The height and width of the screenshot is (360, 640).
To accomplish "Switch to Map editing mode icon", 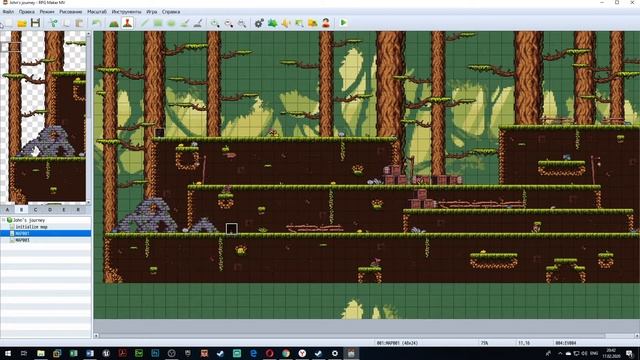I will pyautogui.click(x=114, y=23).
